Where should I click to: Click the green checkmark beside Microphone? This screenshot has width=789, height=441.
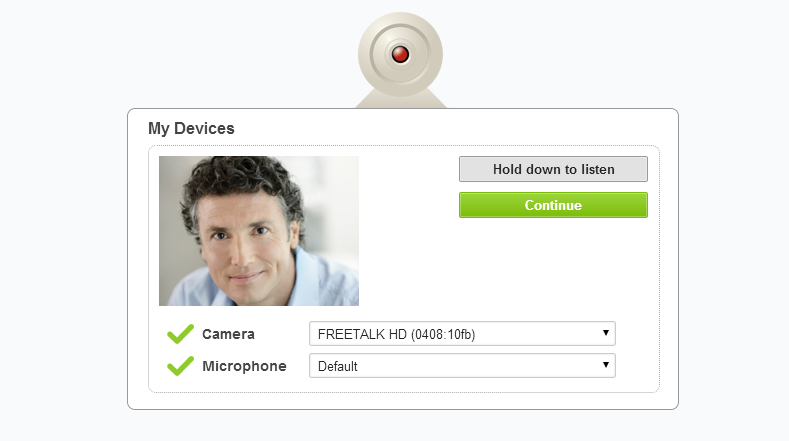click(180, 366)
